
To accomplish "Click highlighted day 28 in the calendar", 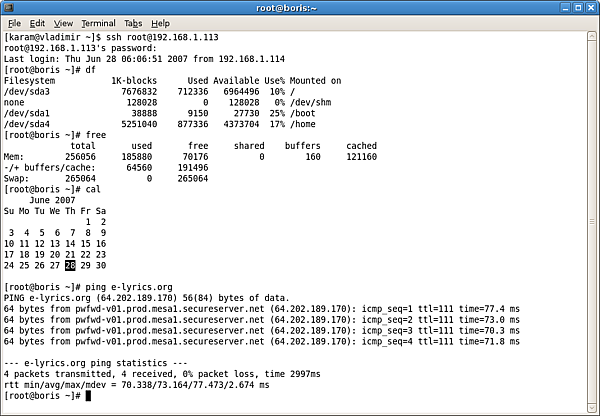I will pyautogui.click(x=70, y=265).
